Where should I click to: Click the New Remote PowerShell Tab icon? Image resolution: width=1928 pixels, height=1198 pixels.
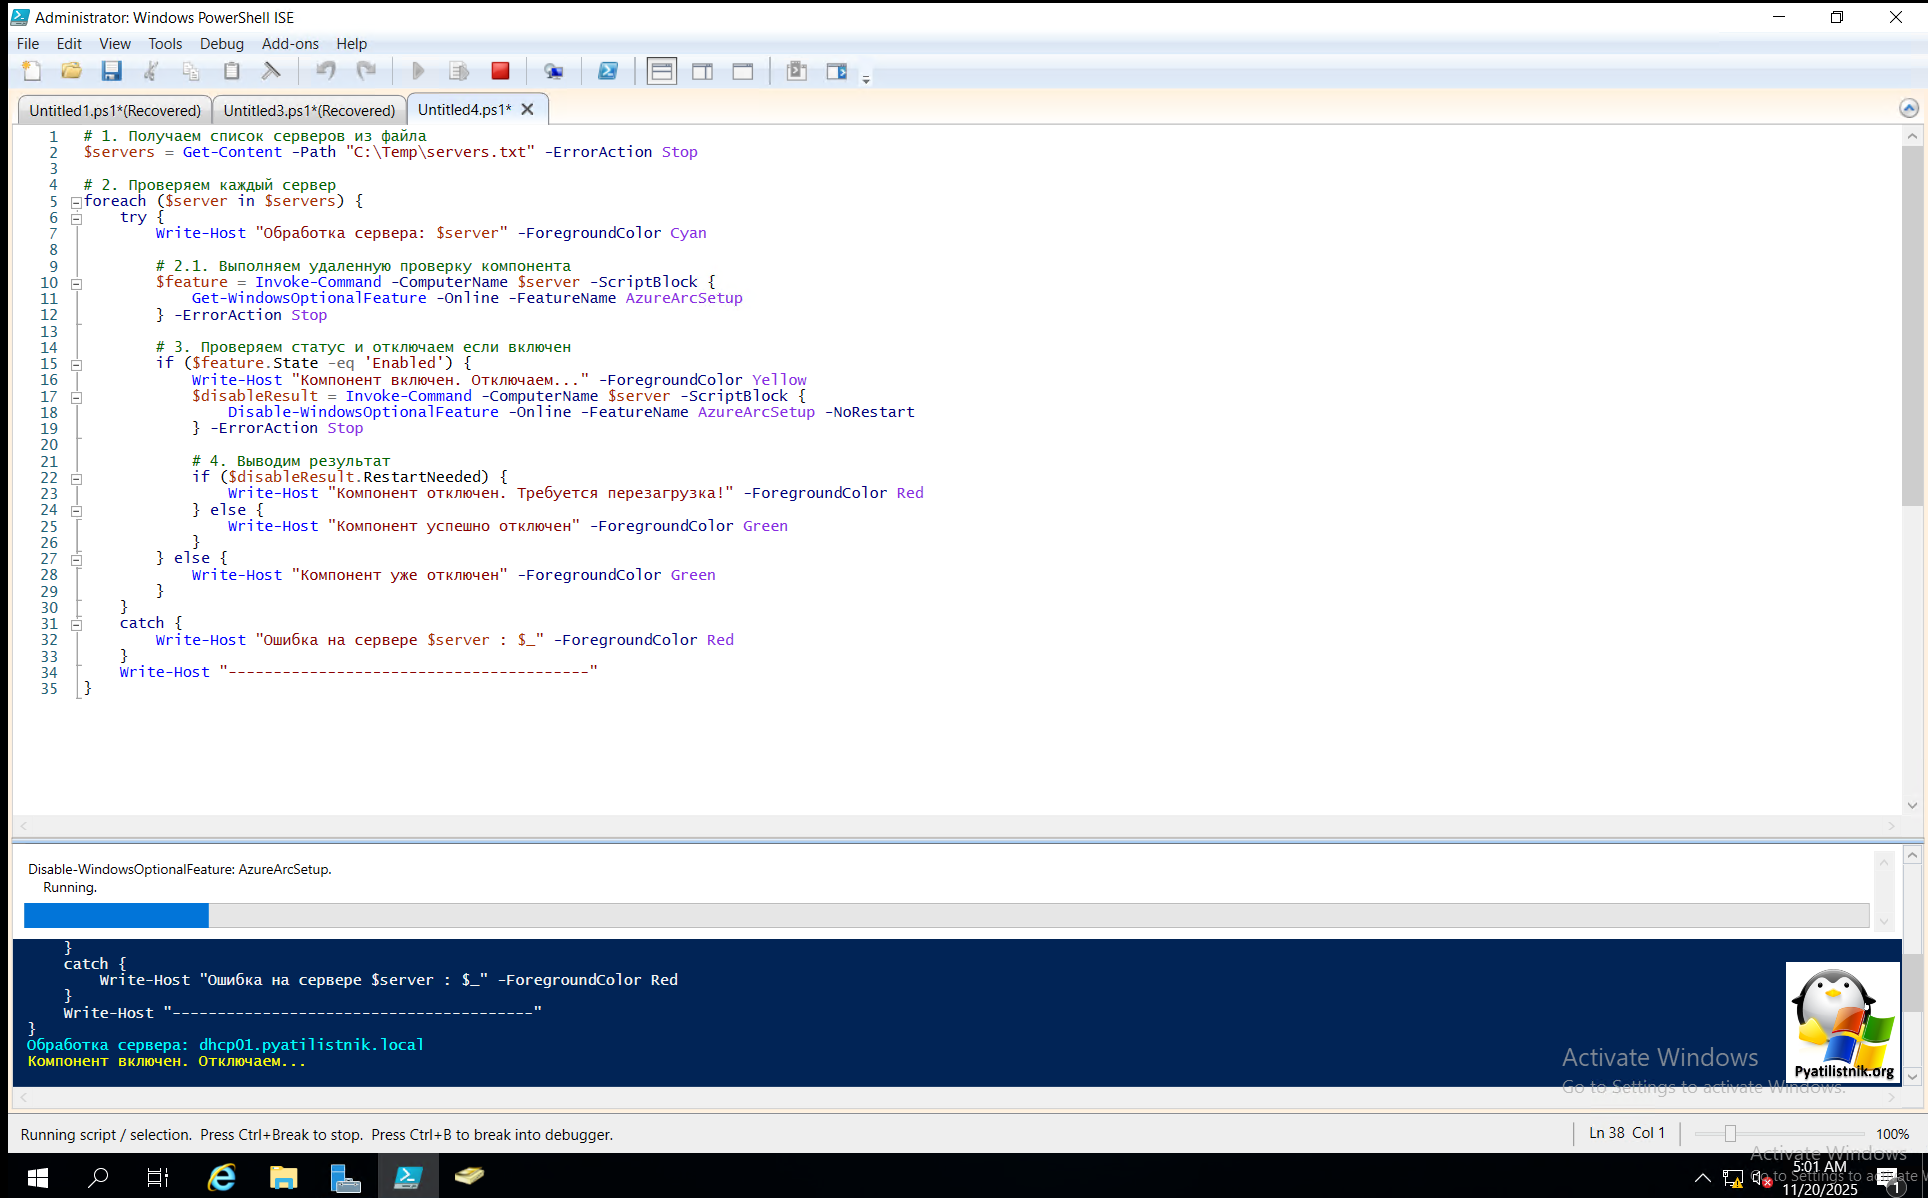click(x=553, y=71)
